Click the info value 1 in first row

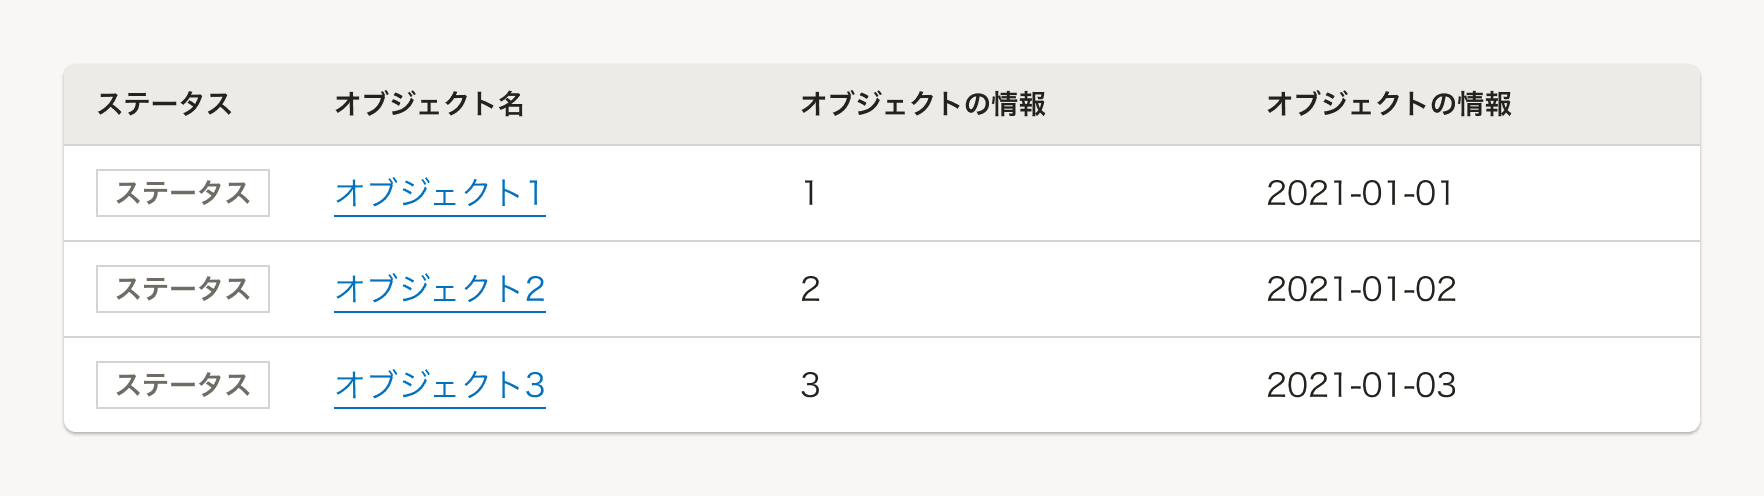click(x=810, y=193)
